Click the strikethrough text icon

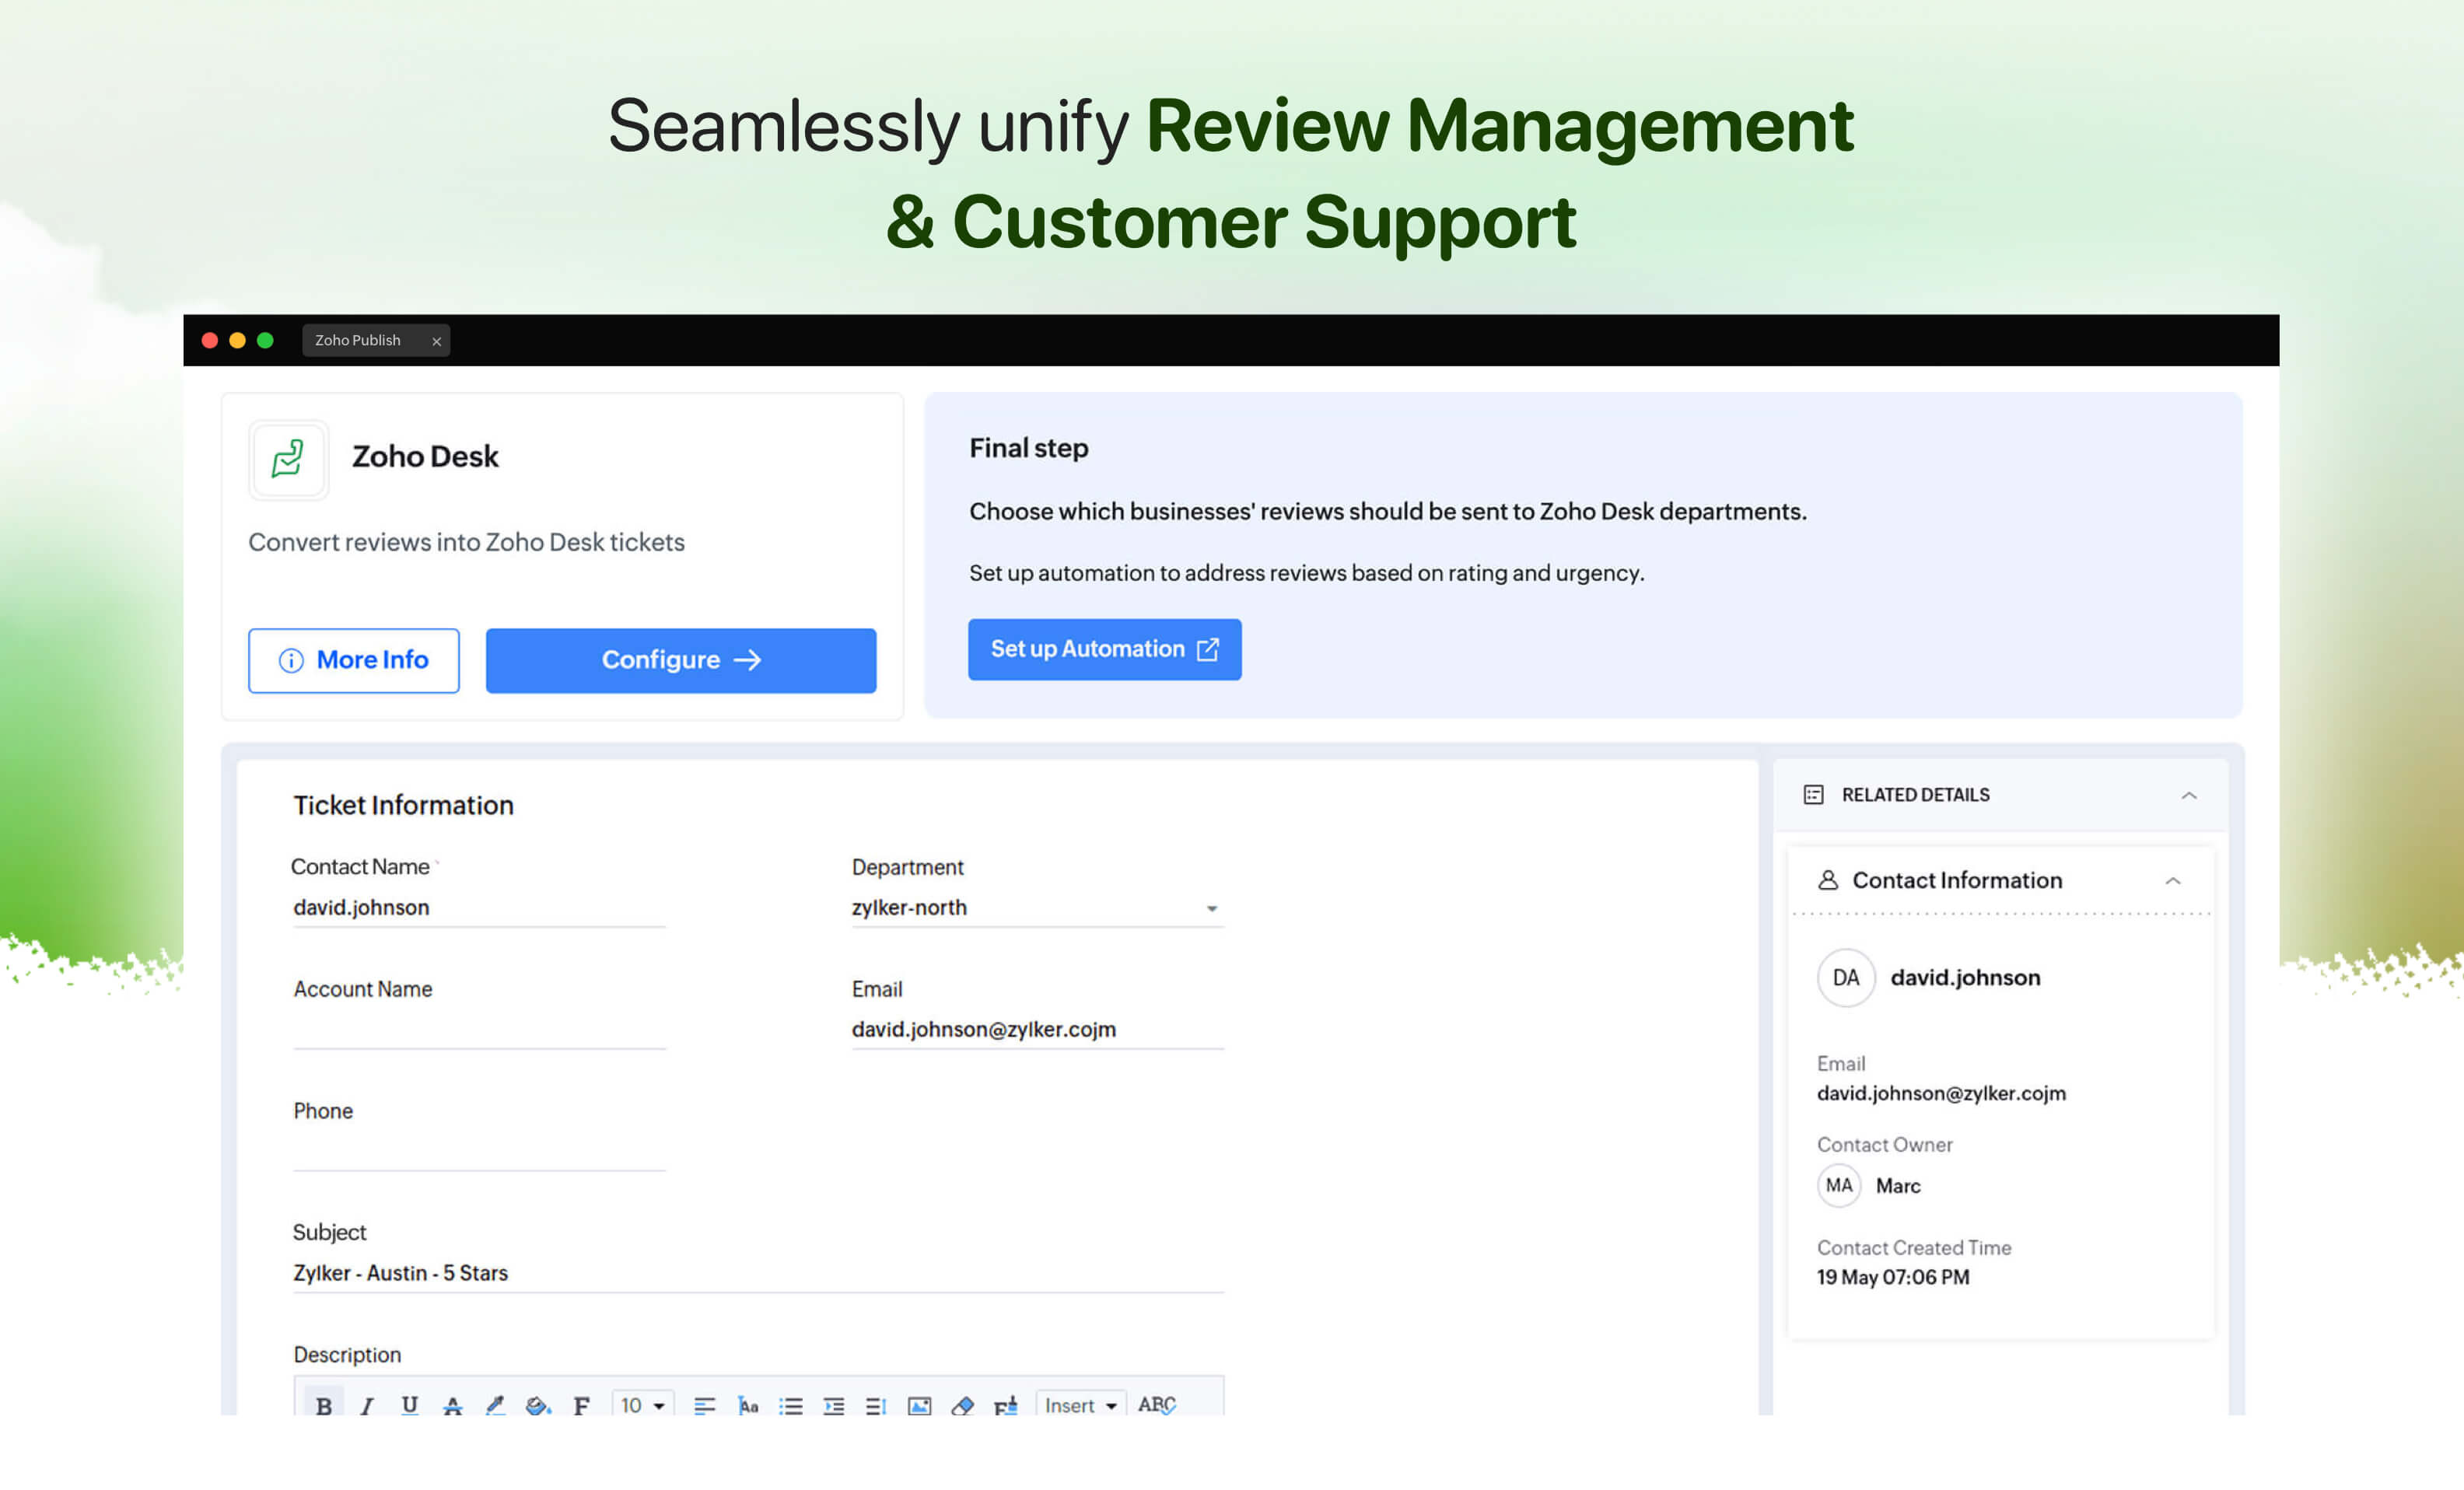[452, 1405]
